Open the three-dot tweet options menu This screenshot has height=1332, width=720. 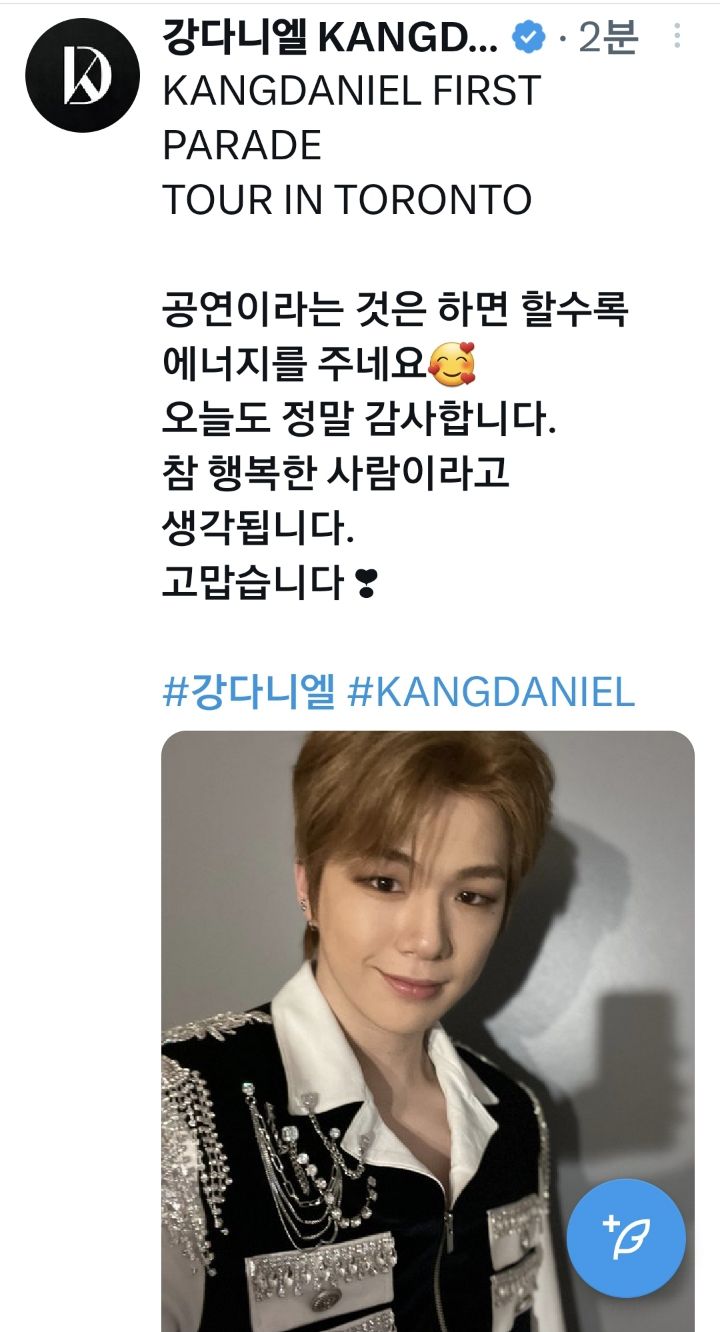pos(677,37)
